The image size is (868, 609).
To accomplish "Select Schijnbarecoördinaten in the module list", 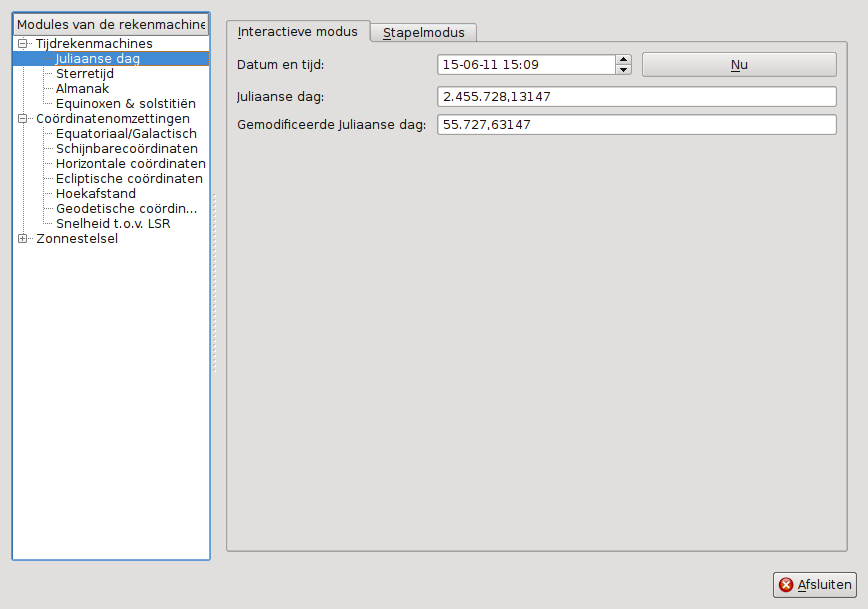I will point(127,149).
